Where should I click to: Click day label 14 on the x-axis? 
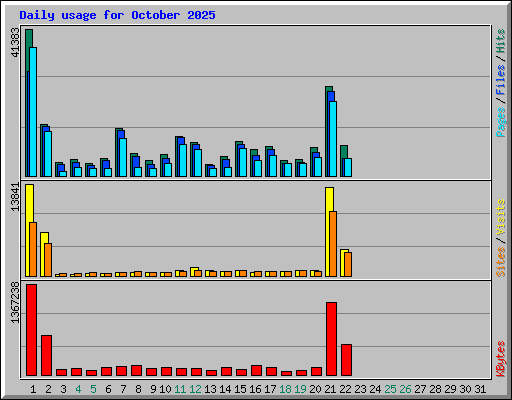pos(225,389)
